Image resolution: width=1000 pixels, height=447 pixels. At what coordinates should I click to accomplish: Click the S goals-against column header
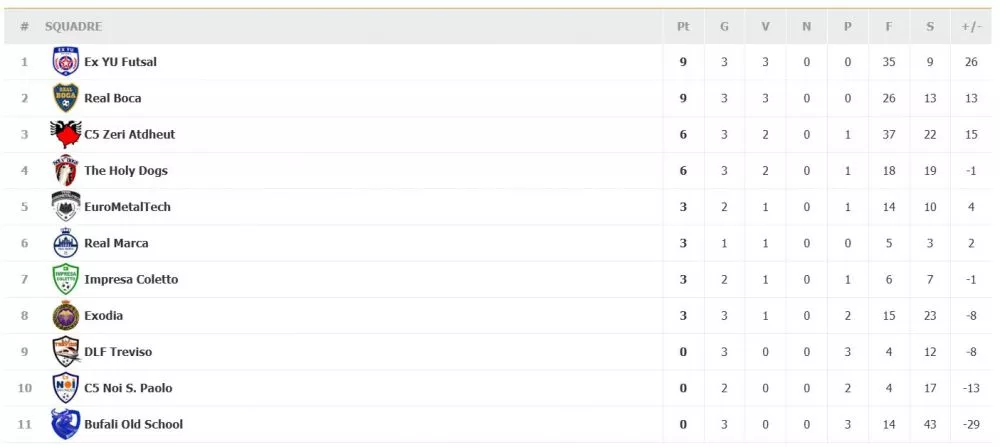930,26
